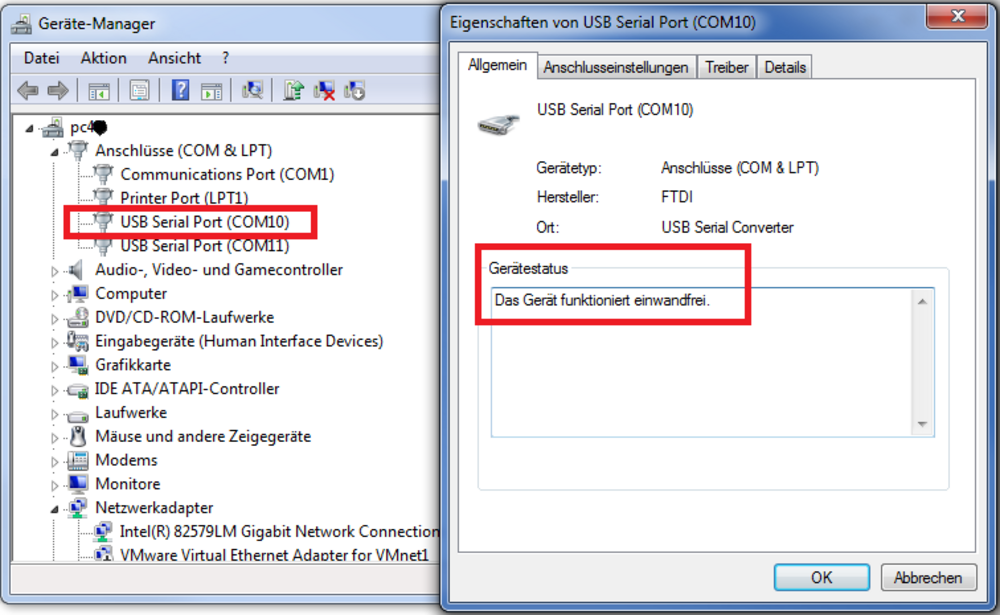Screen dimensions: 1000x615
Task: Click the Forward arrow toolbar icon
Action: pyautogui.click(x=58, y=91)
